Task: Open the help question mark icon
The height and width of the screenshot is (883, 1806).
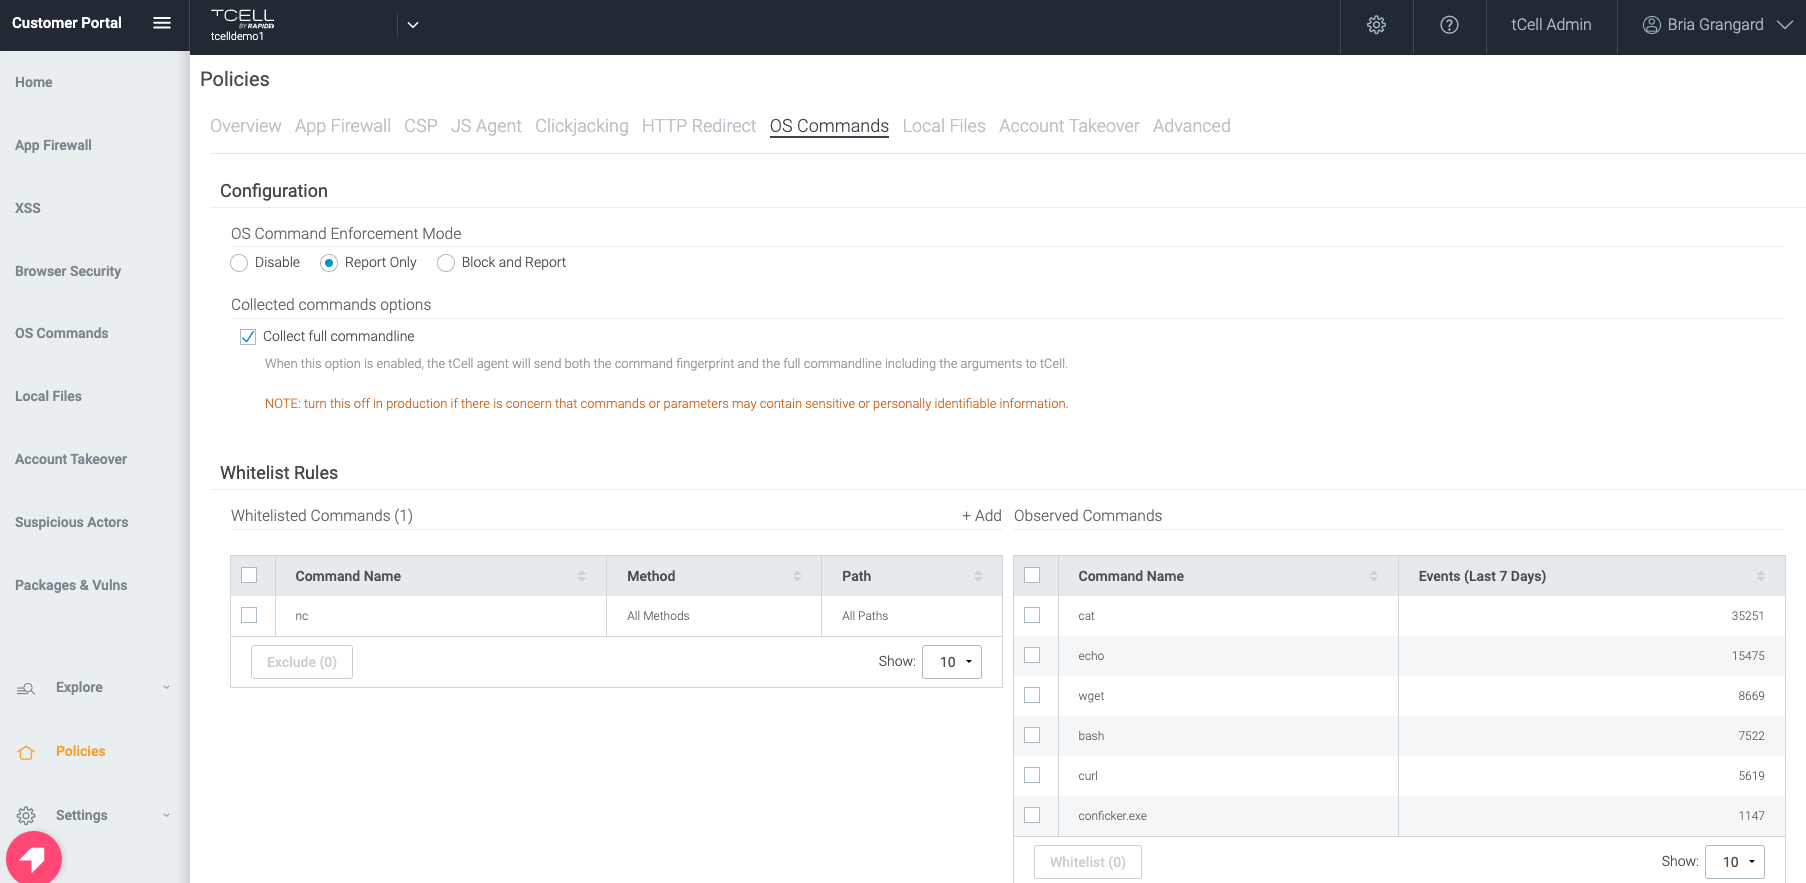Action: [x=1448, y=25]
